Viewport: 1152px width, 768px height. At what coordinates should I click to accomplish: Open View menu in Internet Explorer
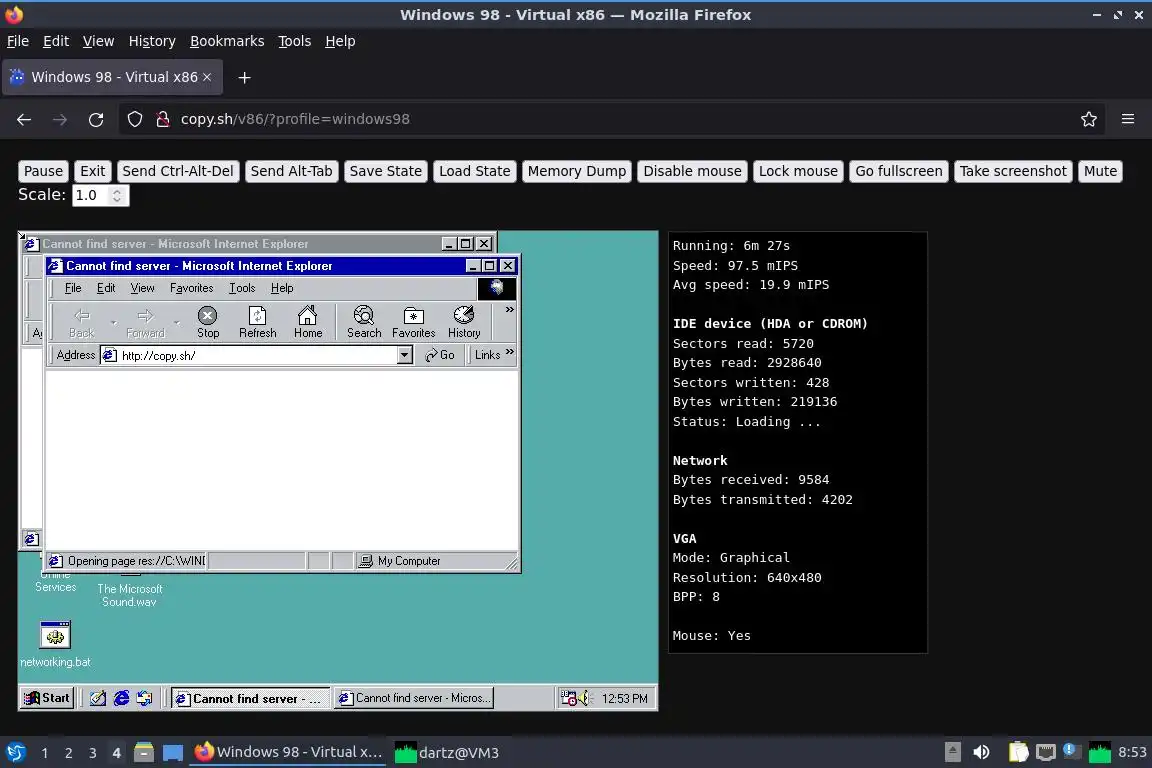pos(143,288)
